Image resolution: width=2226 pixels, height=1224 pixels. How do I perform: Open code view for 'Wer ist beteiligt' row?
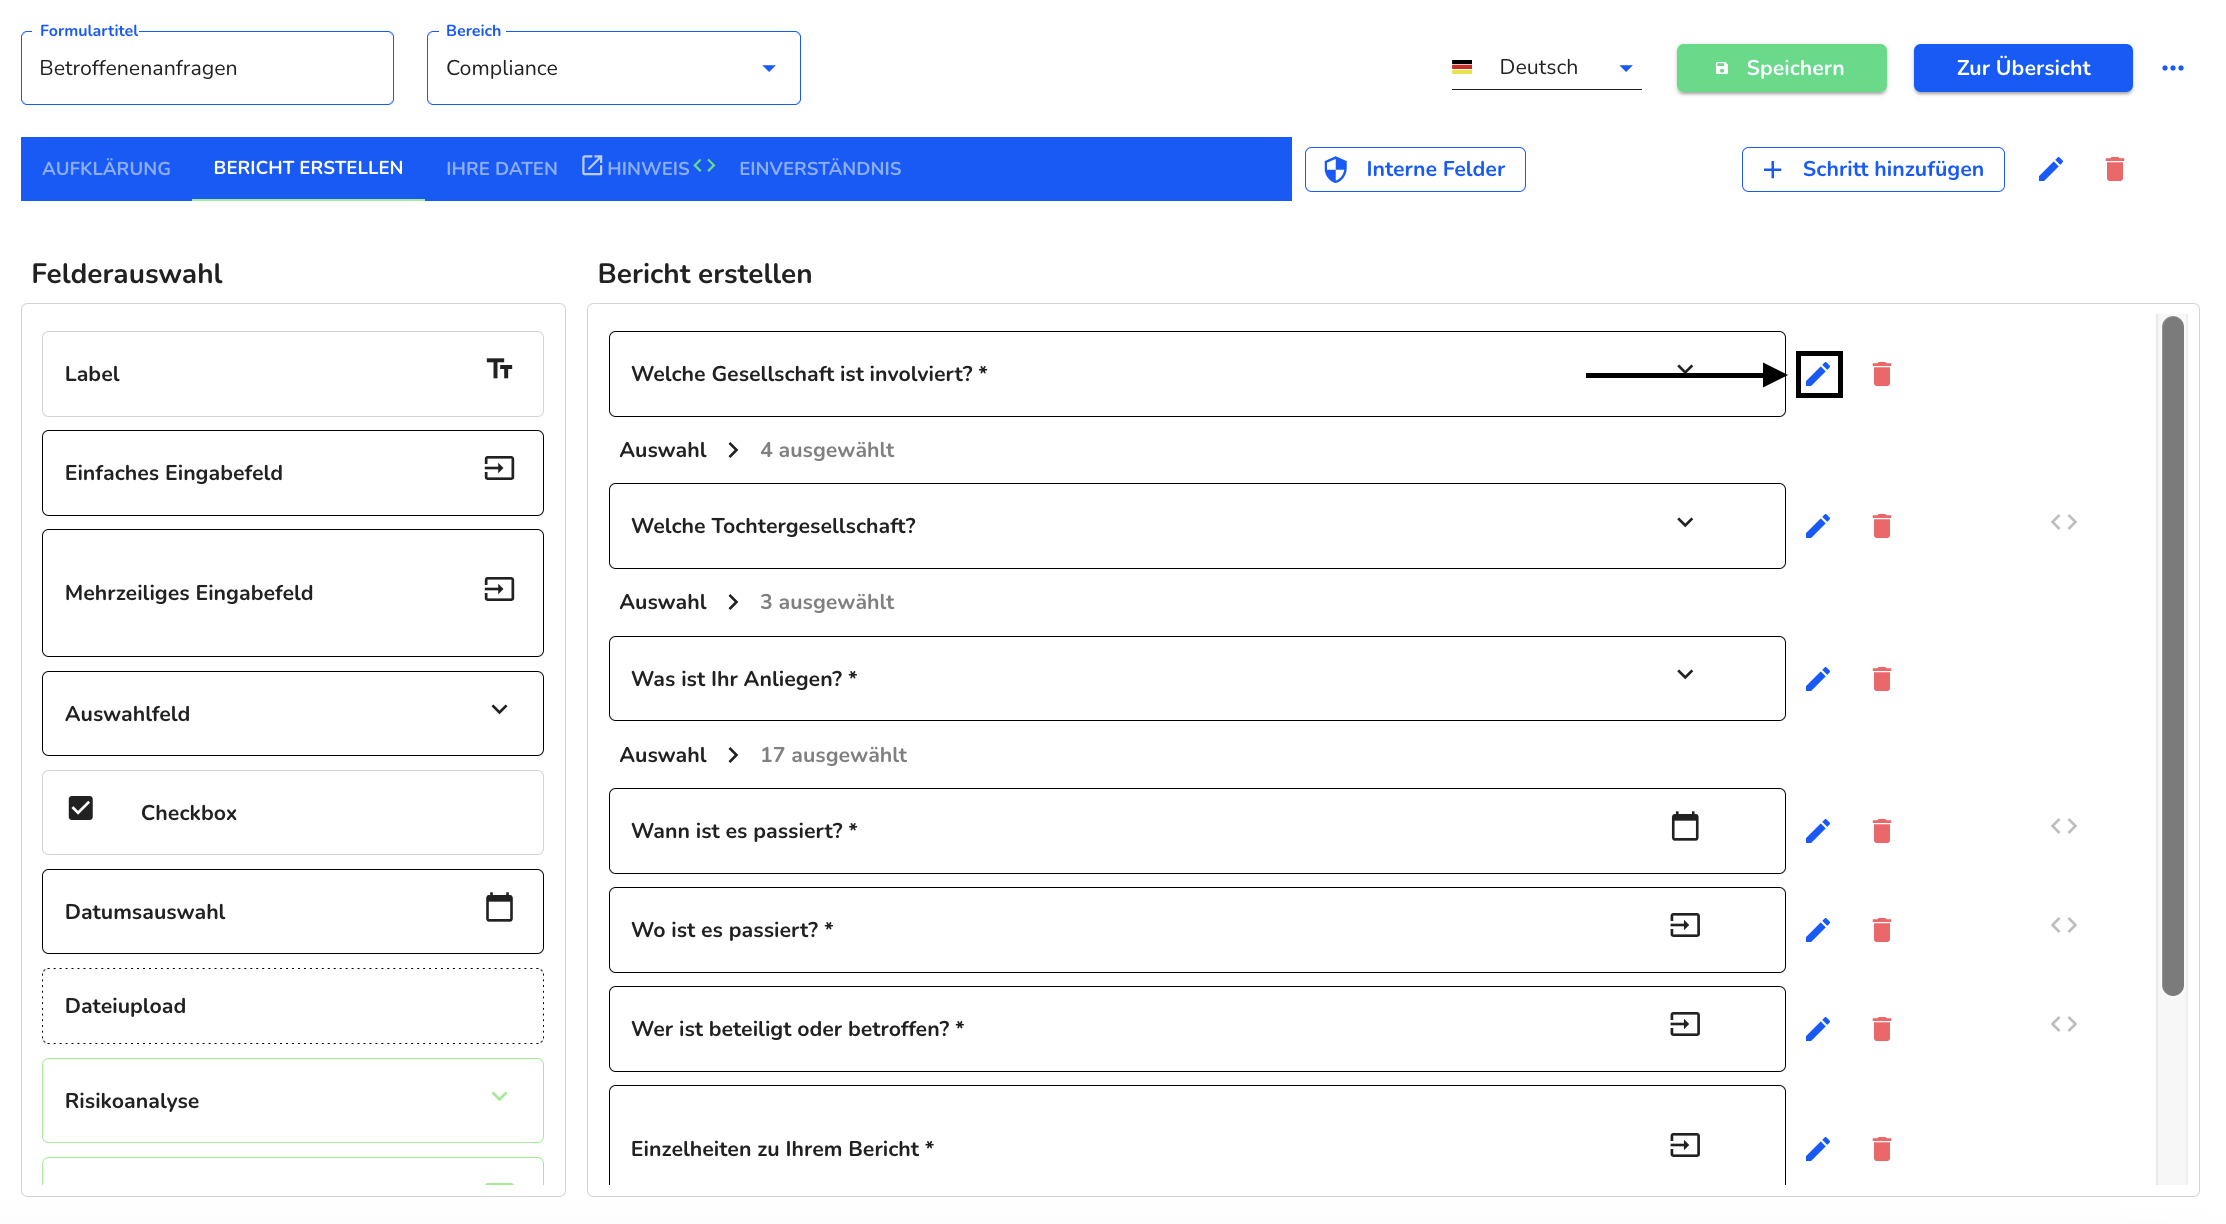click(2064, 1024)
